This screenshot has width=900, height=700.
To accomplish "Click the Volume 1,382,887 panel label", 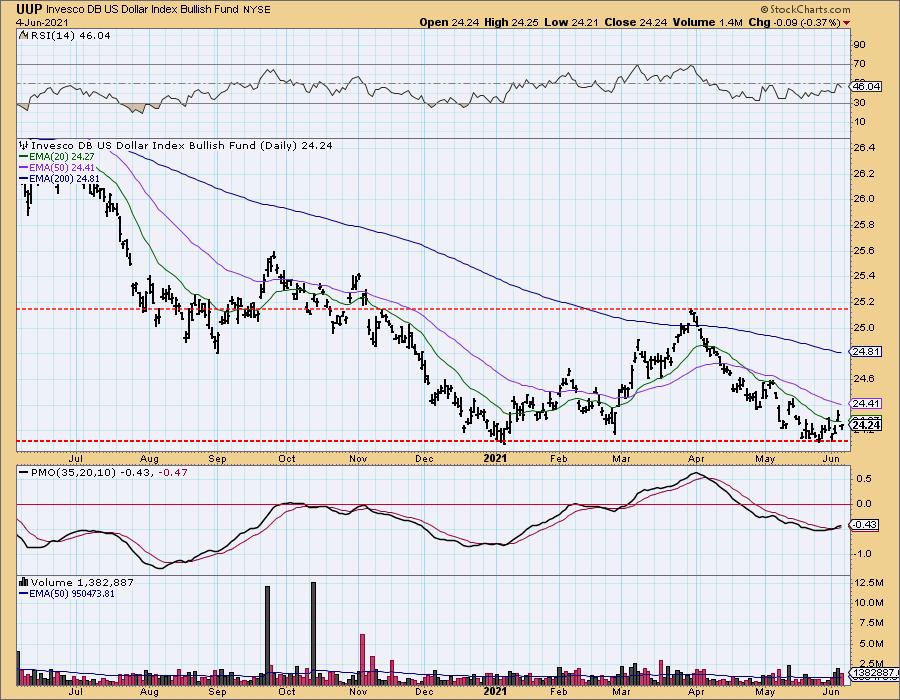I will [x=65, y=579].
